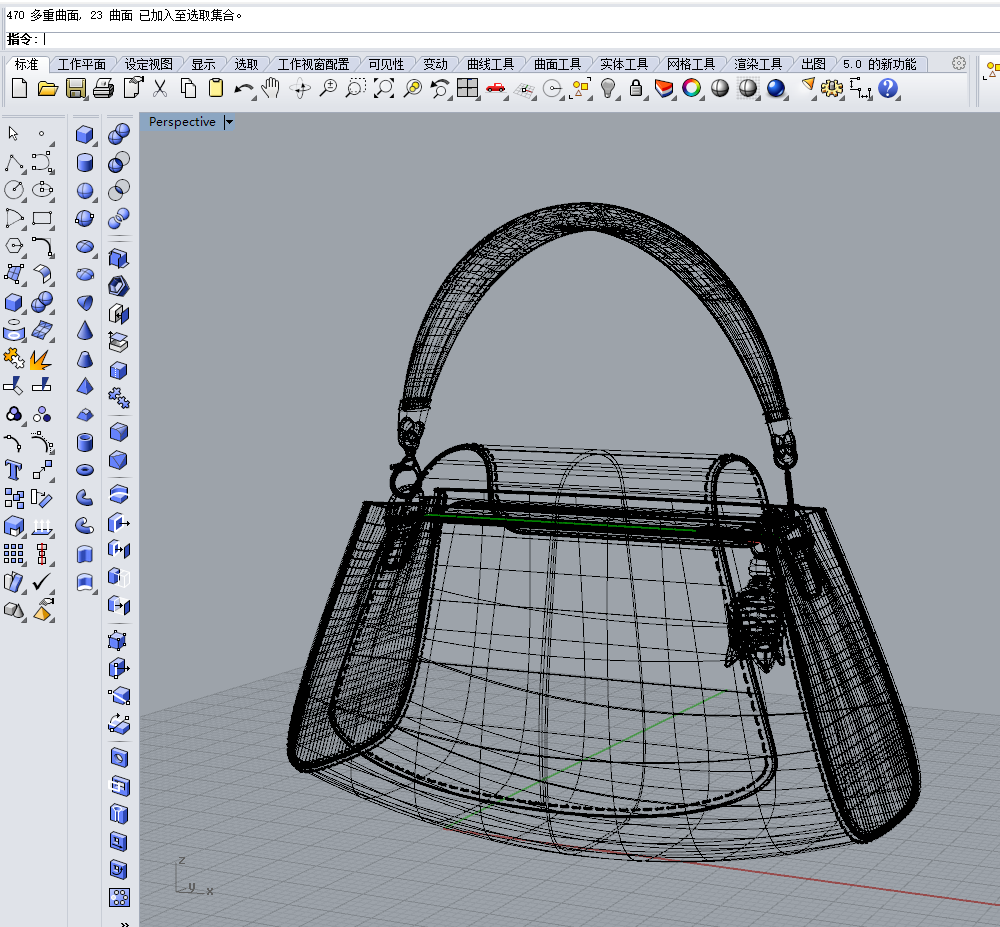Open the Perspective viewport dropdown arrow
The width and height of the screenshot is (1000, 927).
(x=230, y=122)
